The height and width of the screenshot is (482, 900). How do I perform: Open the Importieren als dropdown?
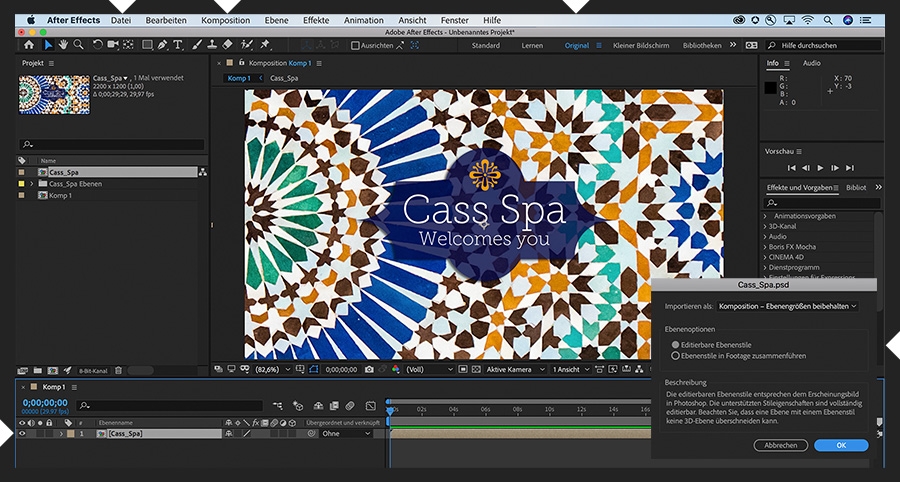(788, 306)
